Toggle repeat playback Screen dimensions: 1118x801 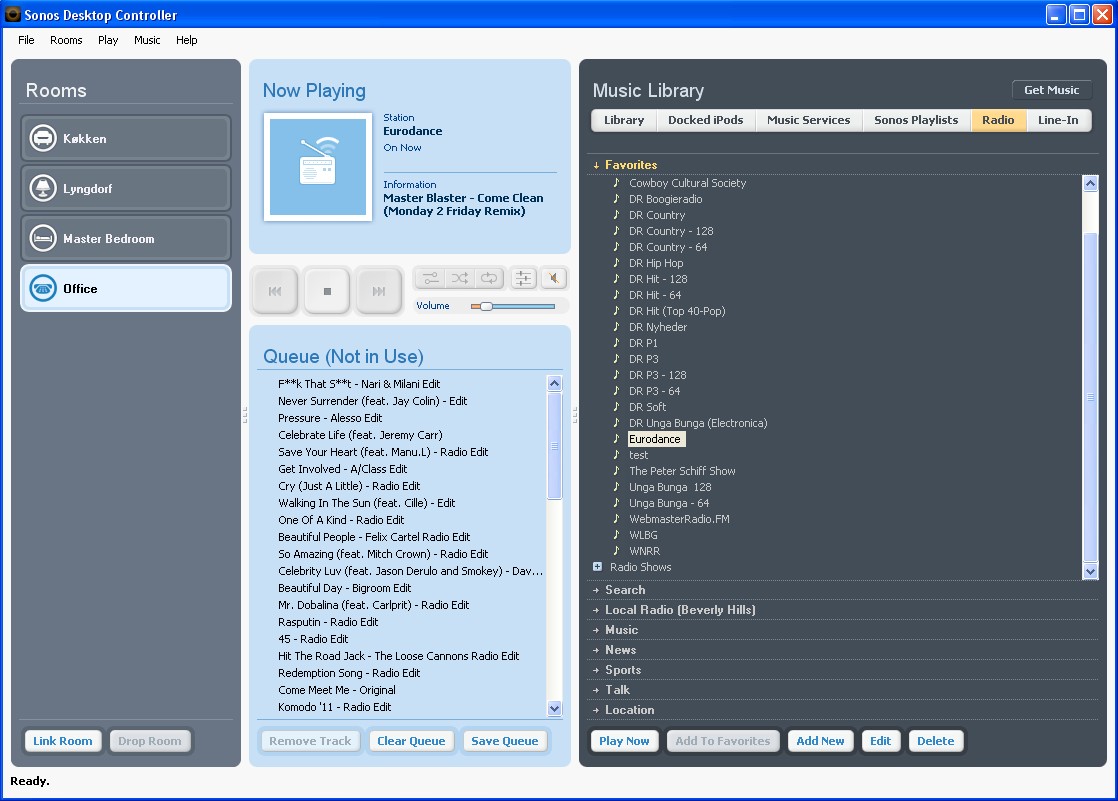[x=489, y=278]
